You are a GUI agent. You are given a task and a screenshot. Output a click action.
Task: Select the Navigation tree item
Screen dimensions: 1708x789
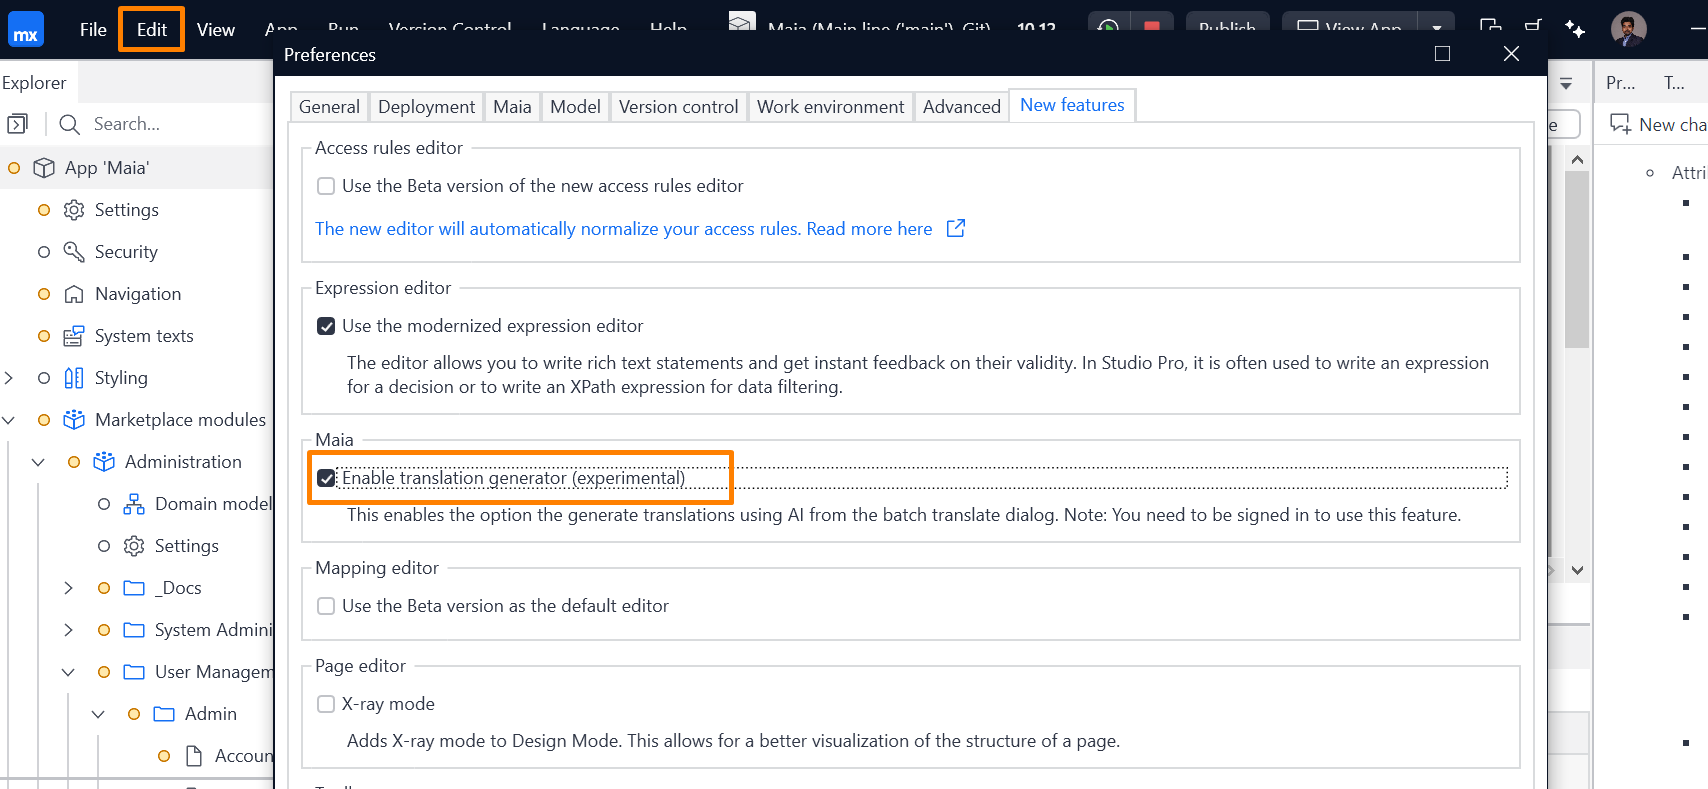138,294
